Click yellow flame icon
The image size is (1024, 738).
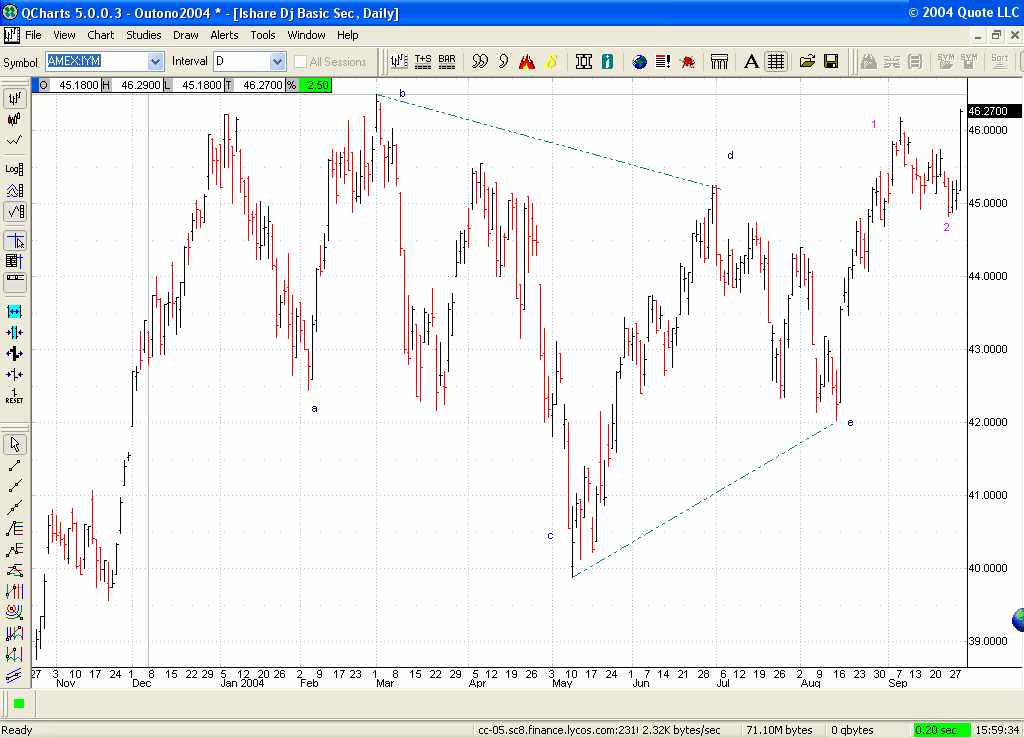[x=551, y=61]
